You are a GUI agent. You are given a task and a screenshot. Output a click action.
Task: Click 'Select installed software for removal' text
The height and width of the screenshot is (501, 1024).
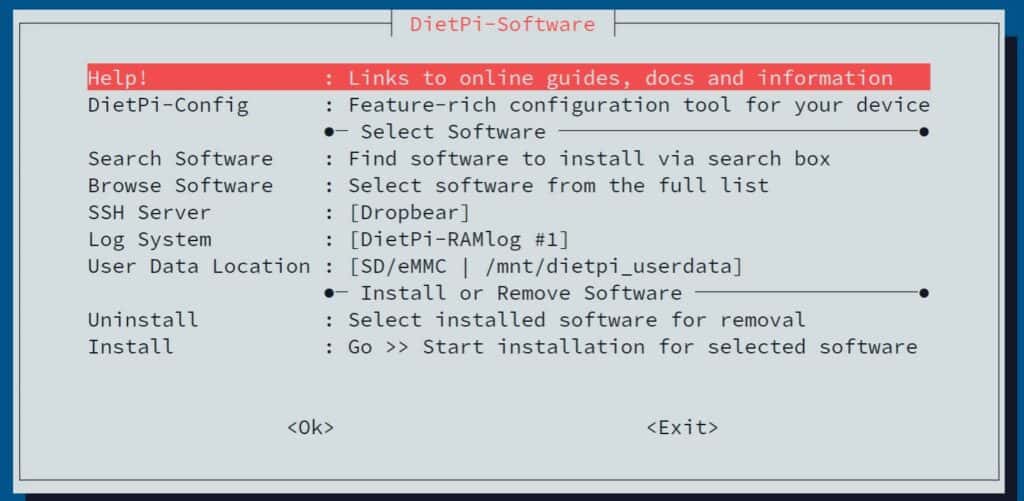[x=577, y=321]
